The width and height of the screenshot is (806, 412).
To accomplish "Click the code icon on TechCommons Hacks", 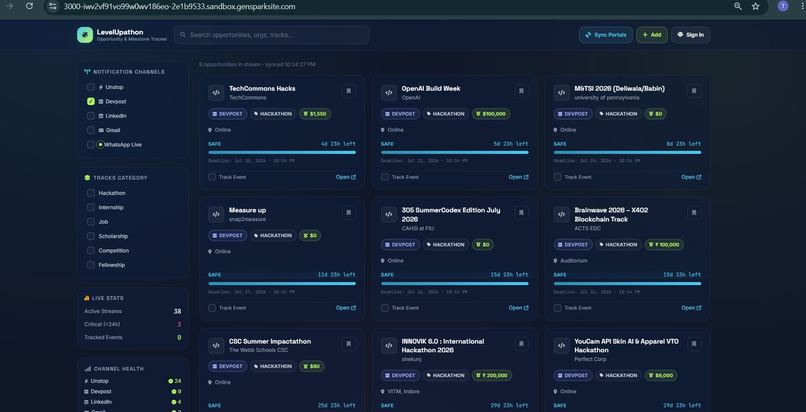I will click(216, 93).
